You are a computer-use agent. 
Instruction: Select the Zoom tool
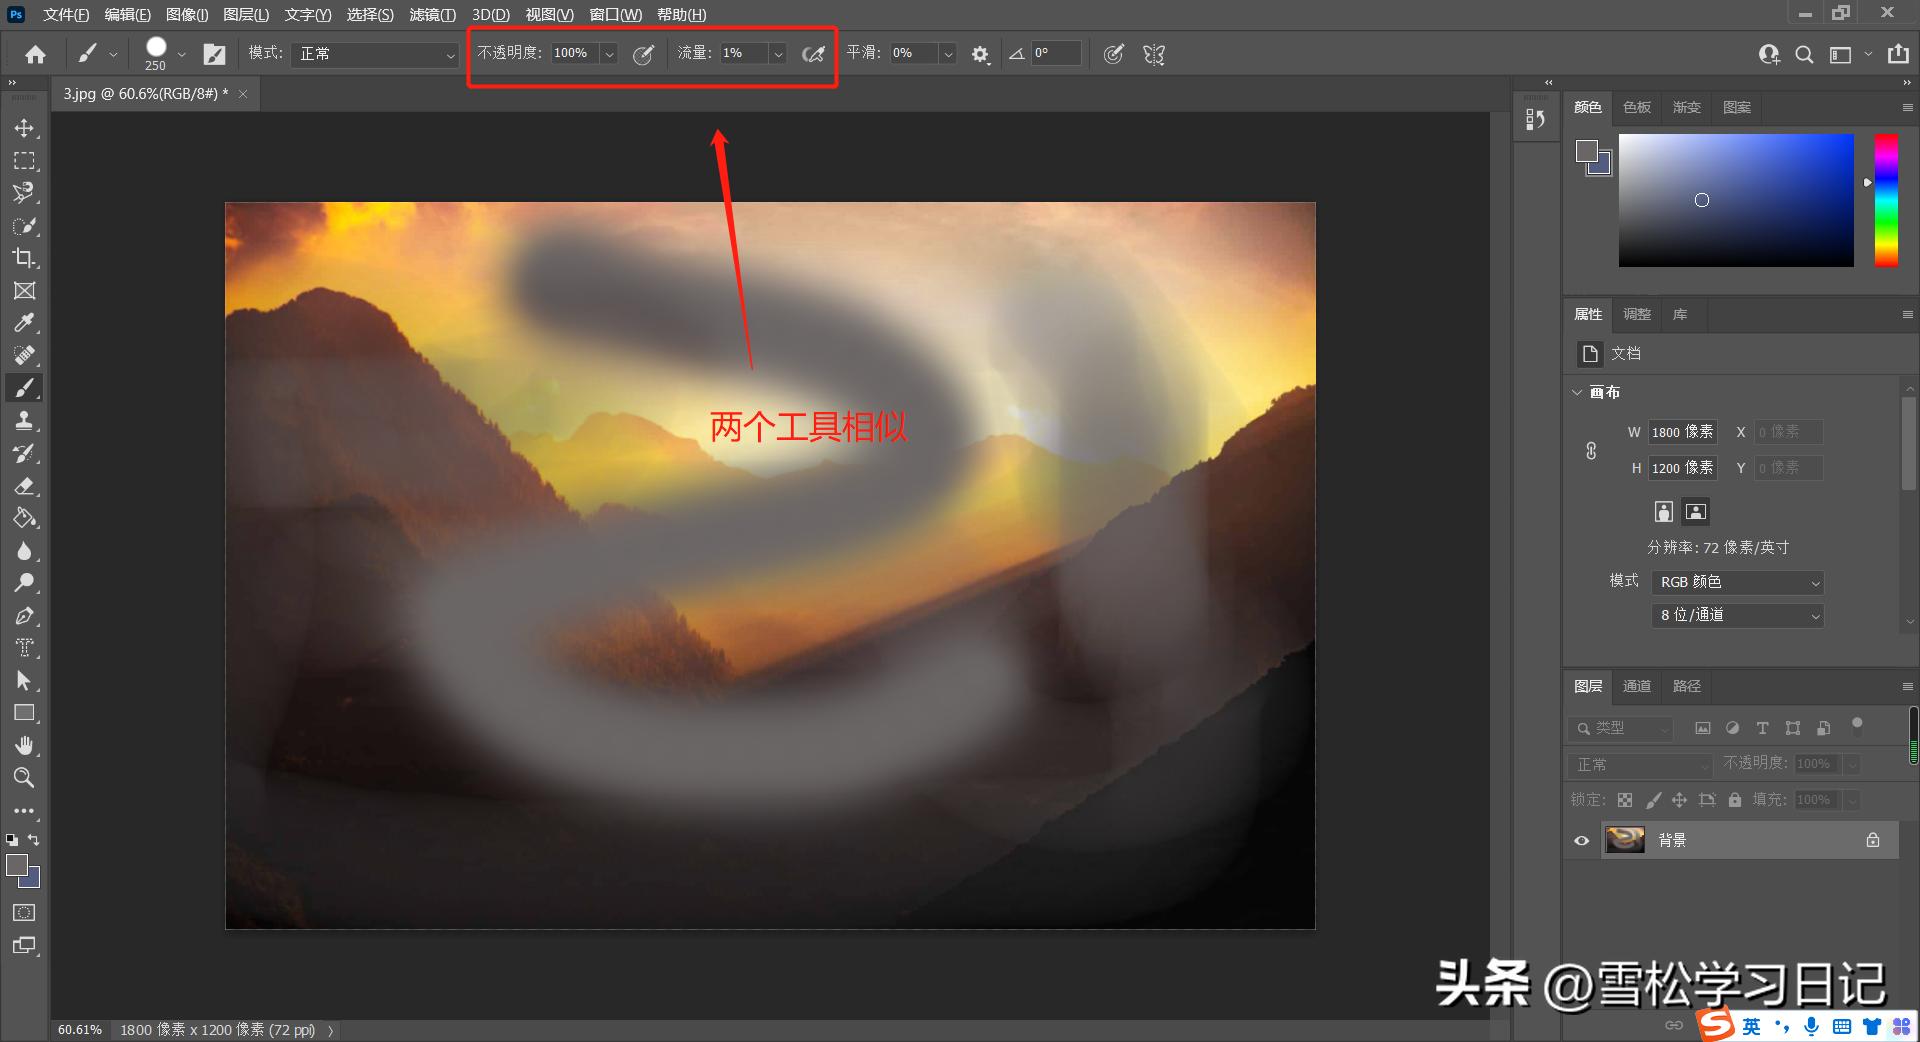[x=24, y=778]
